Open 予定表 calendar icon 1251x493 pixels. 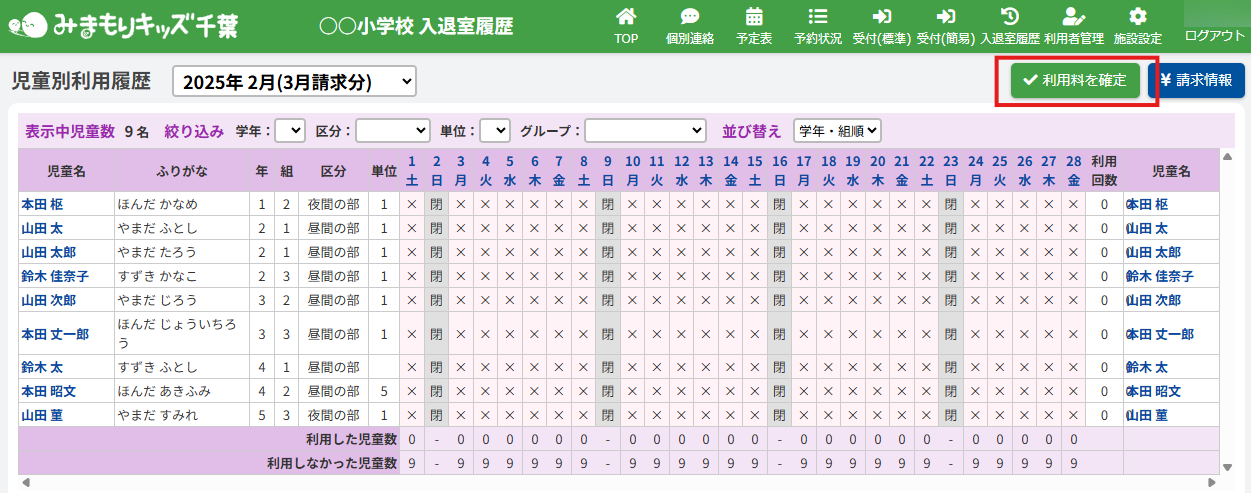click(754, 17)
